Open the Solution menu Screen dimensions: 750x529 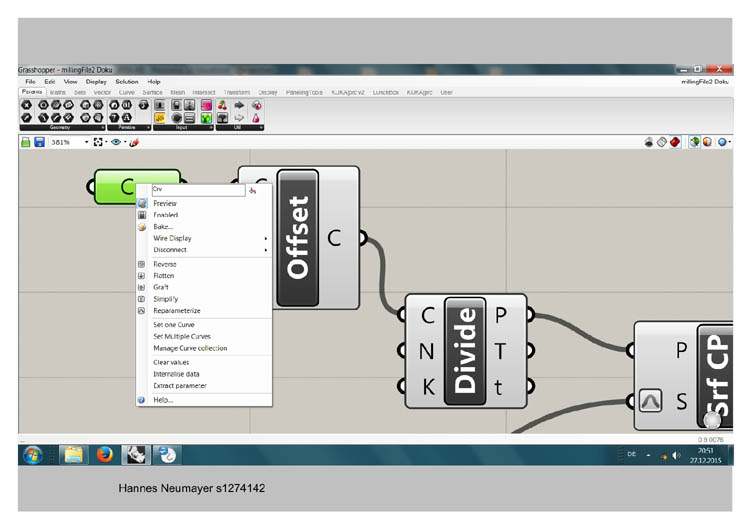coord(127,82)
